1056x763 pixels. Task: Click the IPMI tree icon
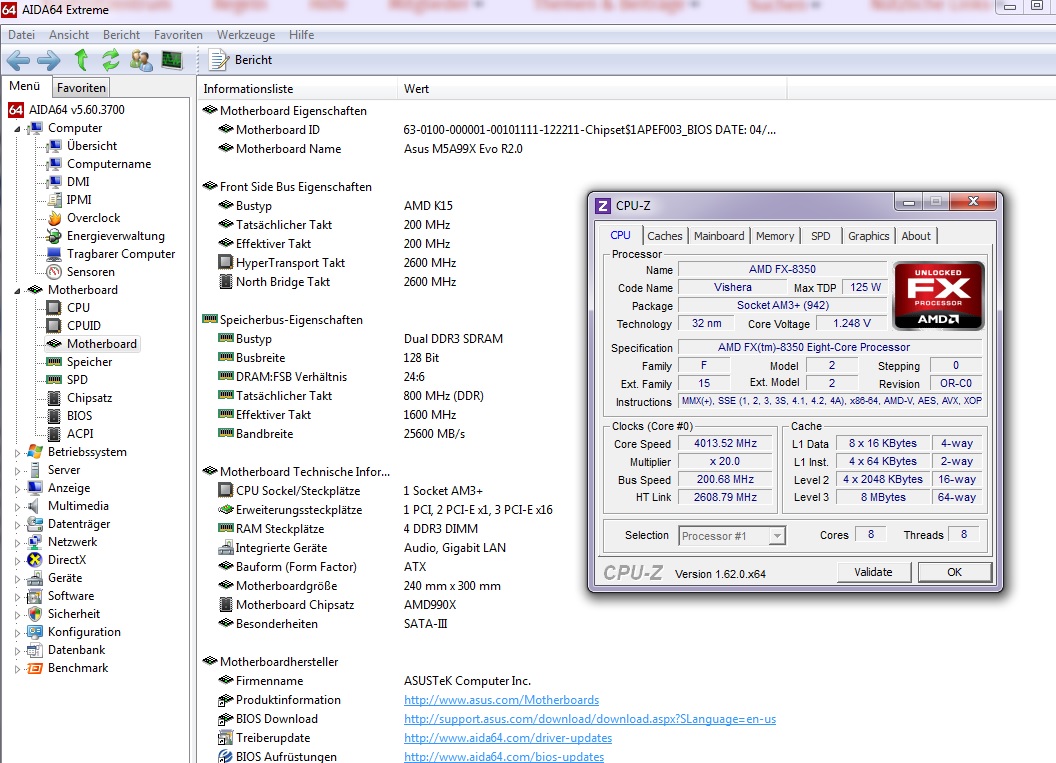coord(54,200)
